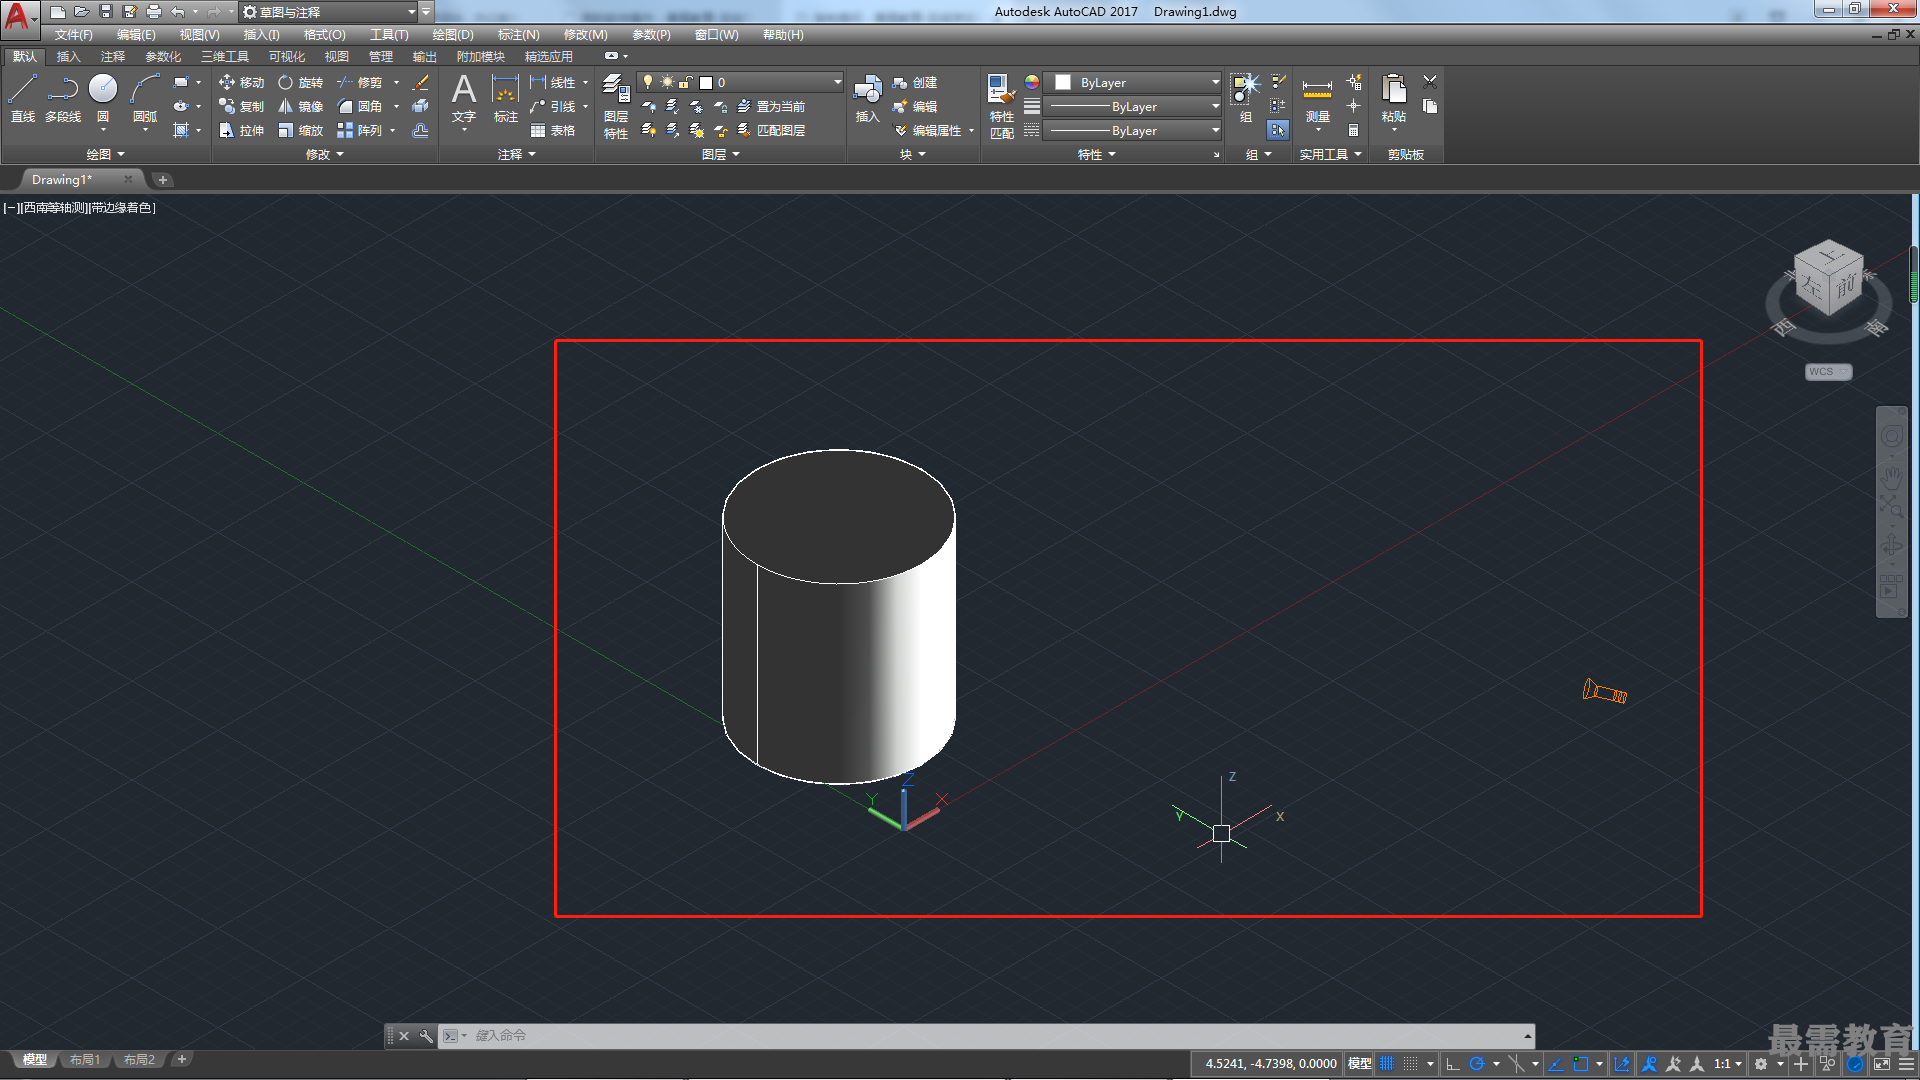This screenshot has width=1920, height=1080.
Task: Click the Text (文字) tool
Action: point(464,99)
